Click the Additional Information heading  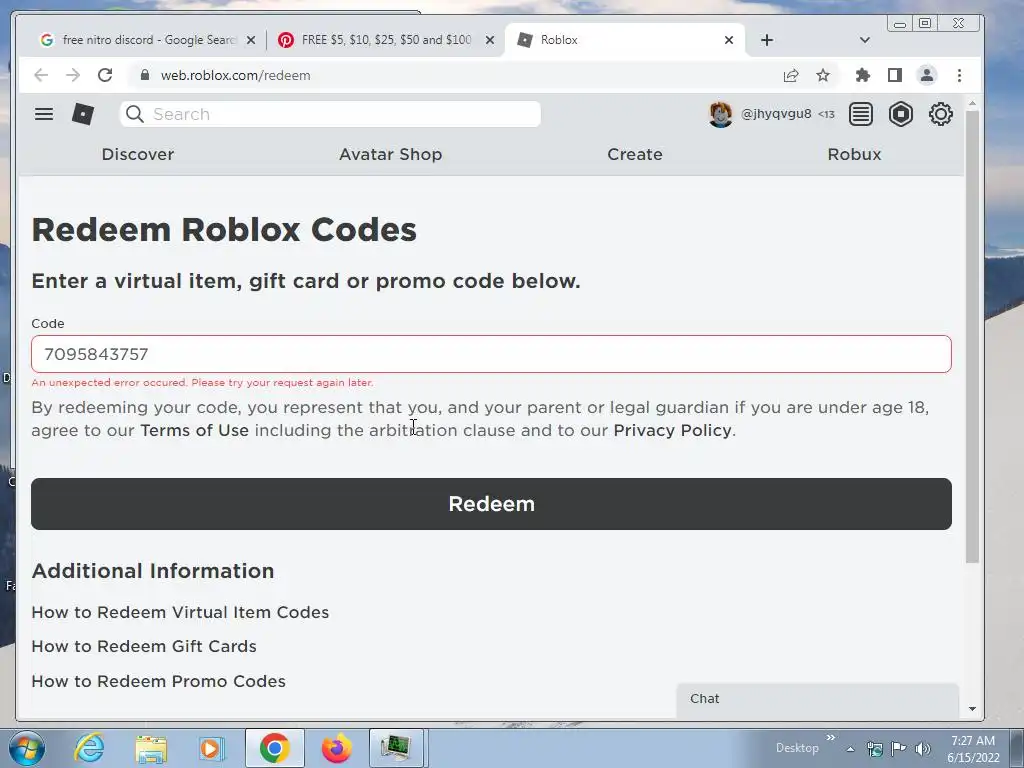153,571
